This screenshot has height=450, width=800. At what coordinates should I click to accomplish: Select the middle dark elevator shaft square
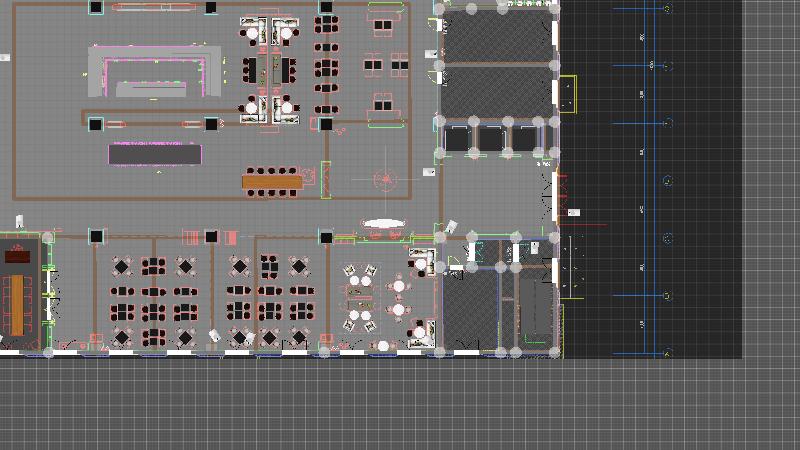click(x=491, y=138)
